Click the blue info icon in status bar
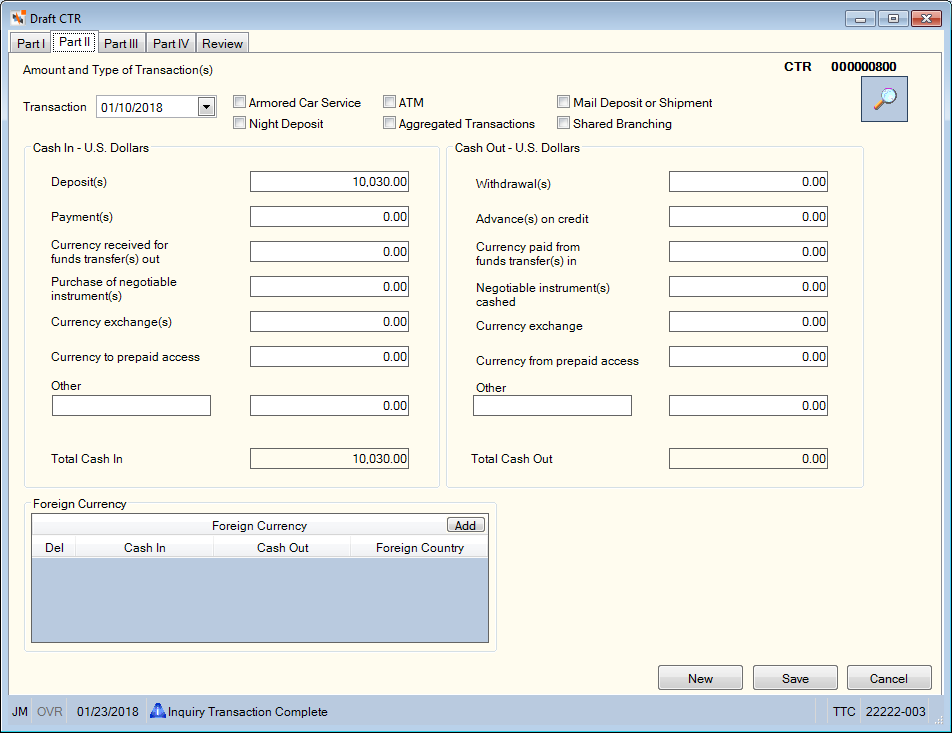 (x=157, y=711)
